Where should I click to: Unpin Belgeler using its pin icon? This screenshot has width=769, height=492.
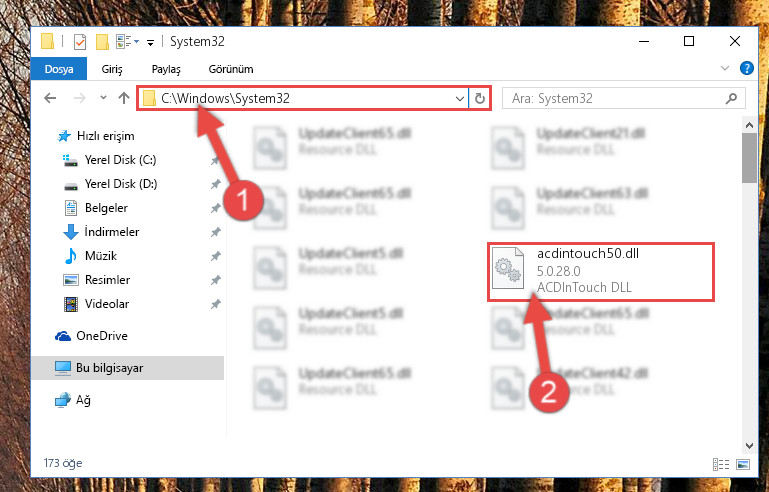[x=215, y=208]
